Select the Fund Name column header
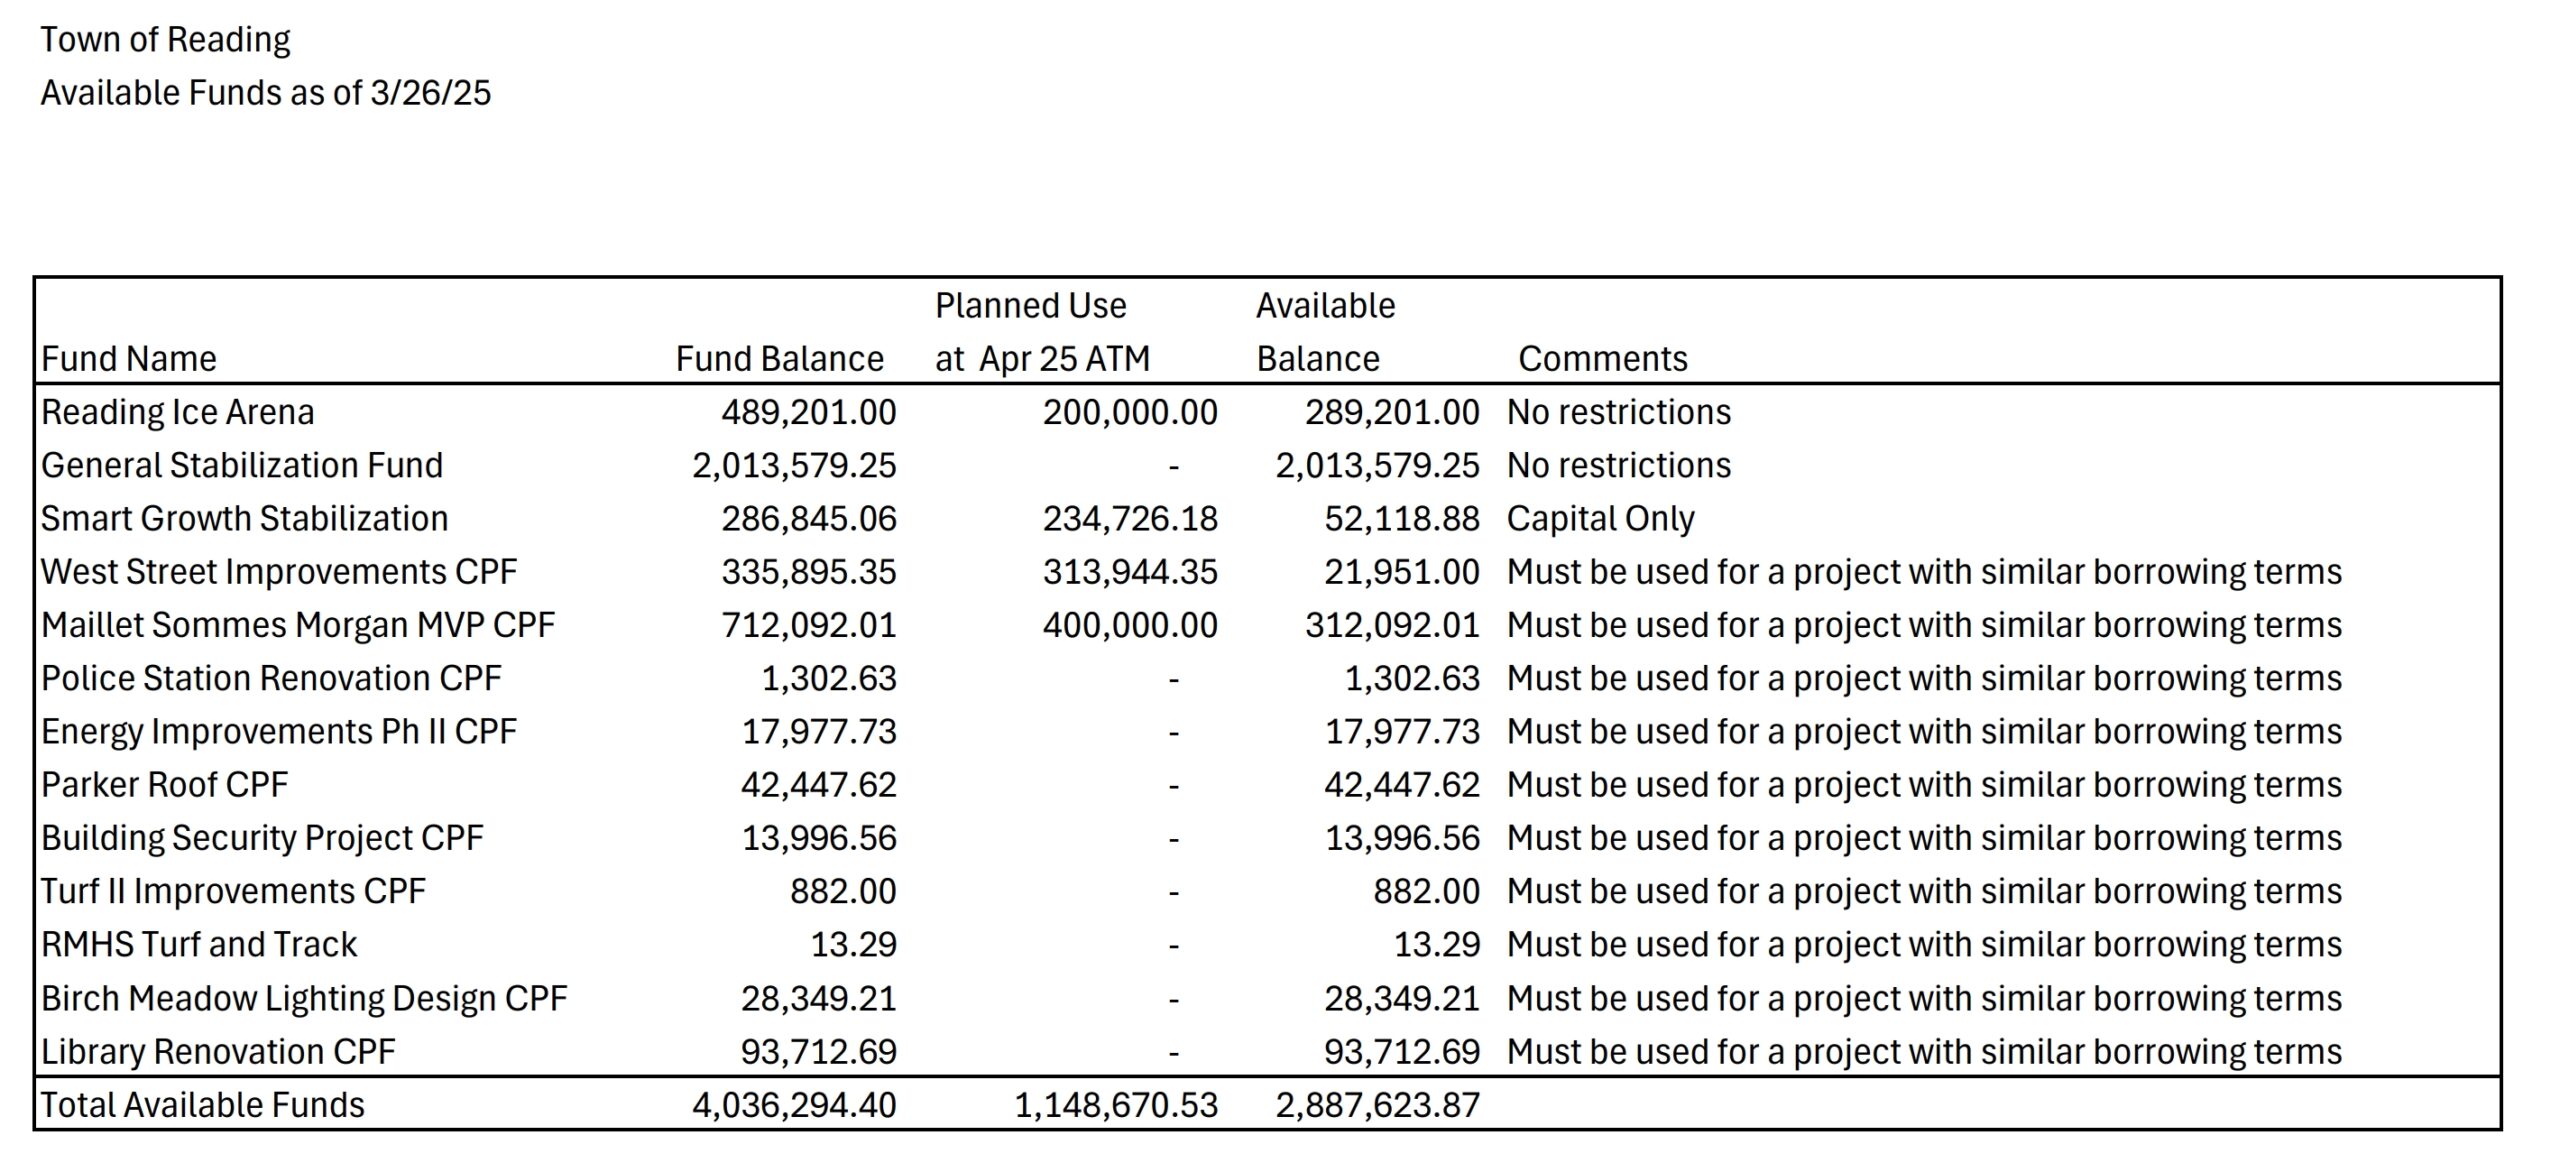 [x=129, y=359]
